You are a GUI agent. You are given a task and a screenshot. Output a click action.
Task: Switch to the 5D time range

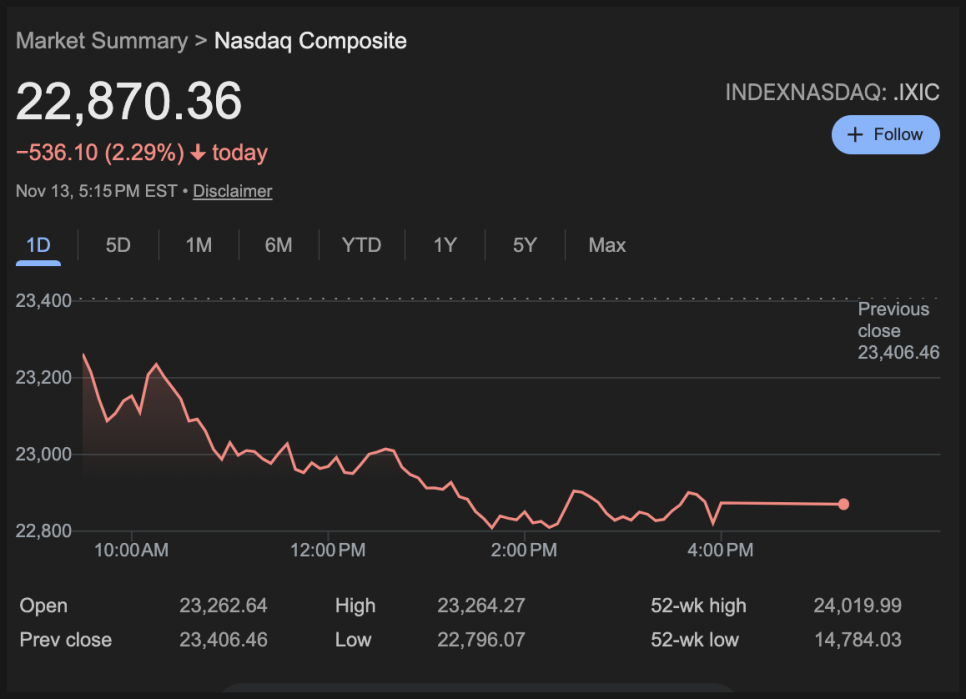pos(118,246)
